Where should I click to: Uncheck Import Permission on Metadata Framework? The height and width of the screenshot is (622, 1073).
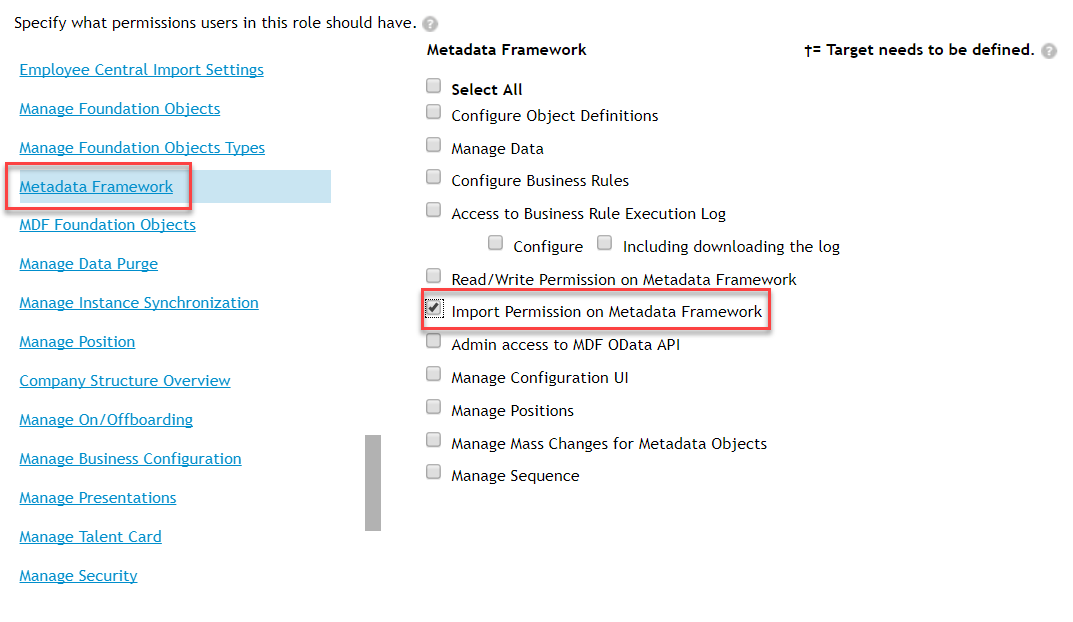coord(434,308)
